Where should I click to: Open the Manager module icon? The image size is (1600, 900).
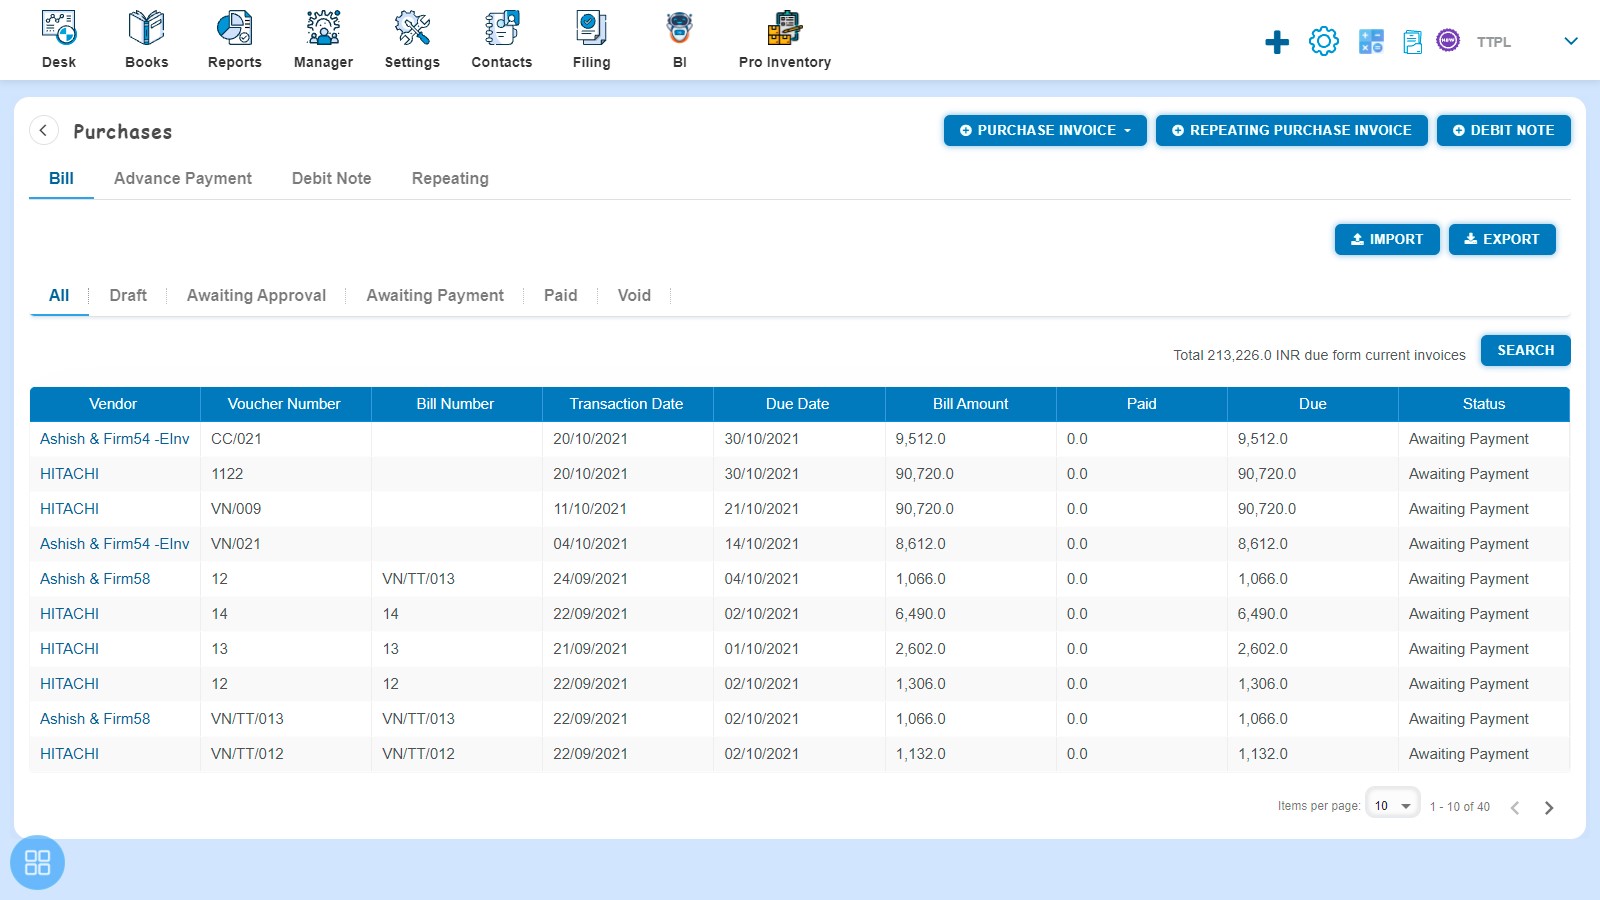click(x=323, y=28)
